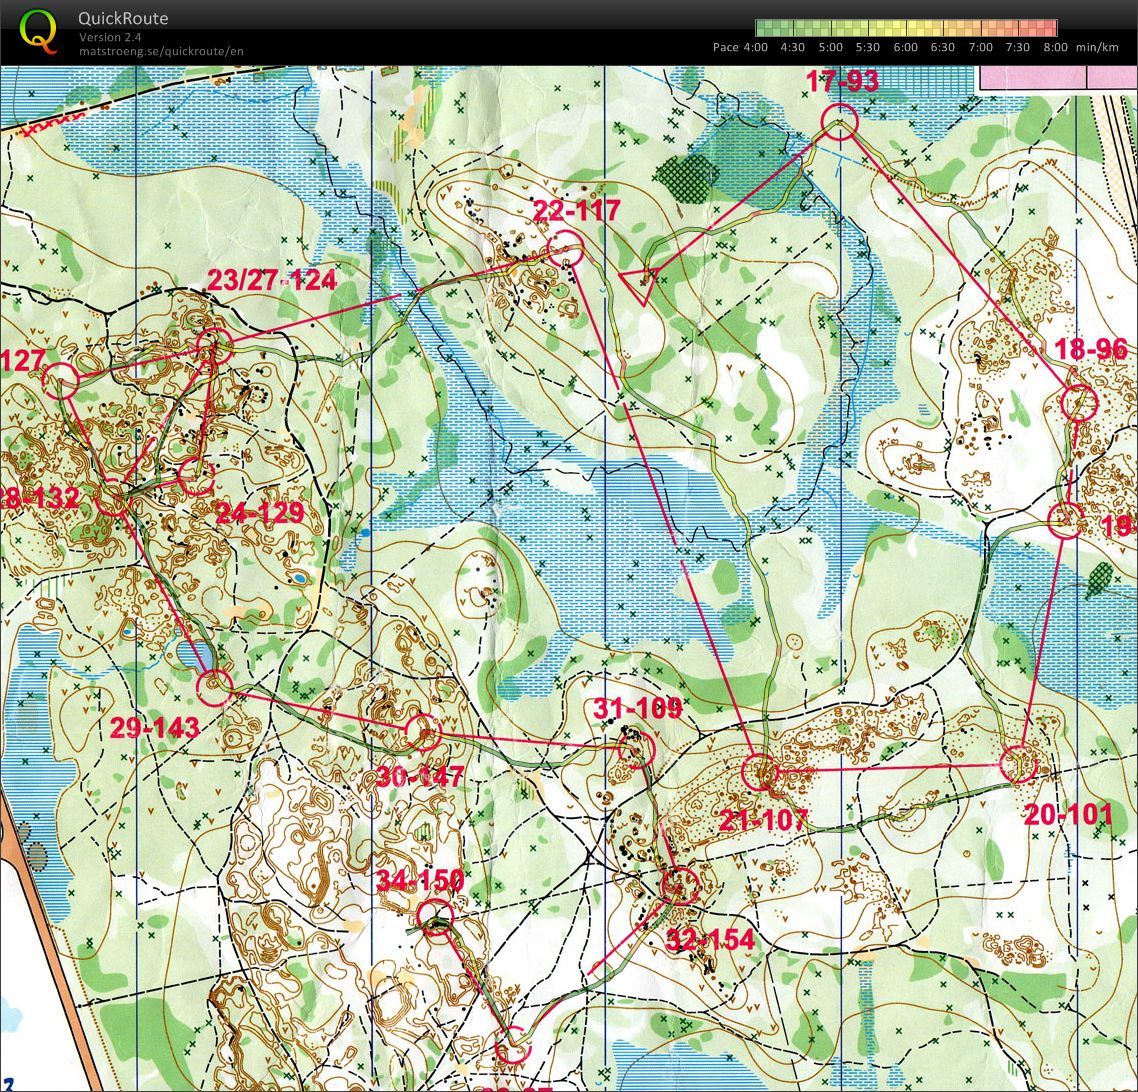Click the 6:30 pace legend label
The width and height of the screenshot is (1138, 1092).
click(x=942, y=47)
